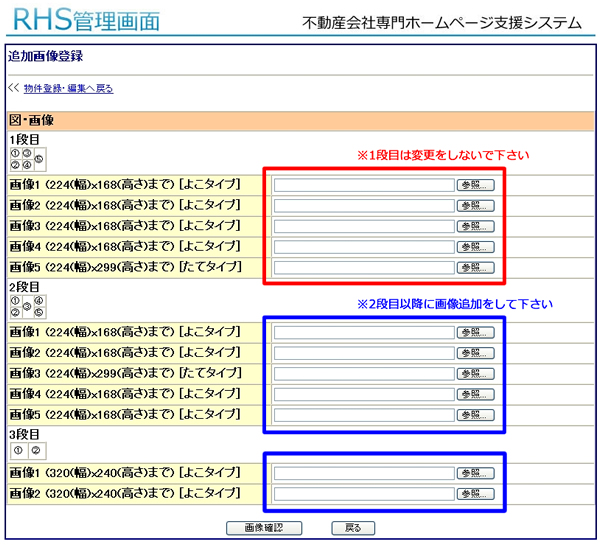Click the 2段目 layout diagram icon
600x545 pixels.
(28, 307)
